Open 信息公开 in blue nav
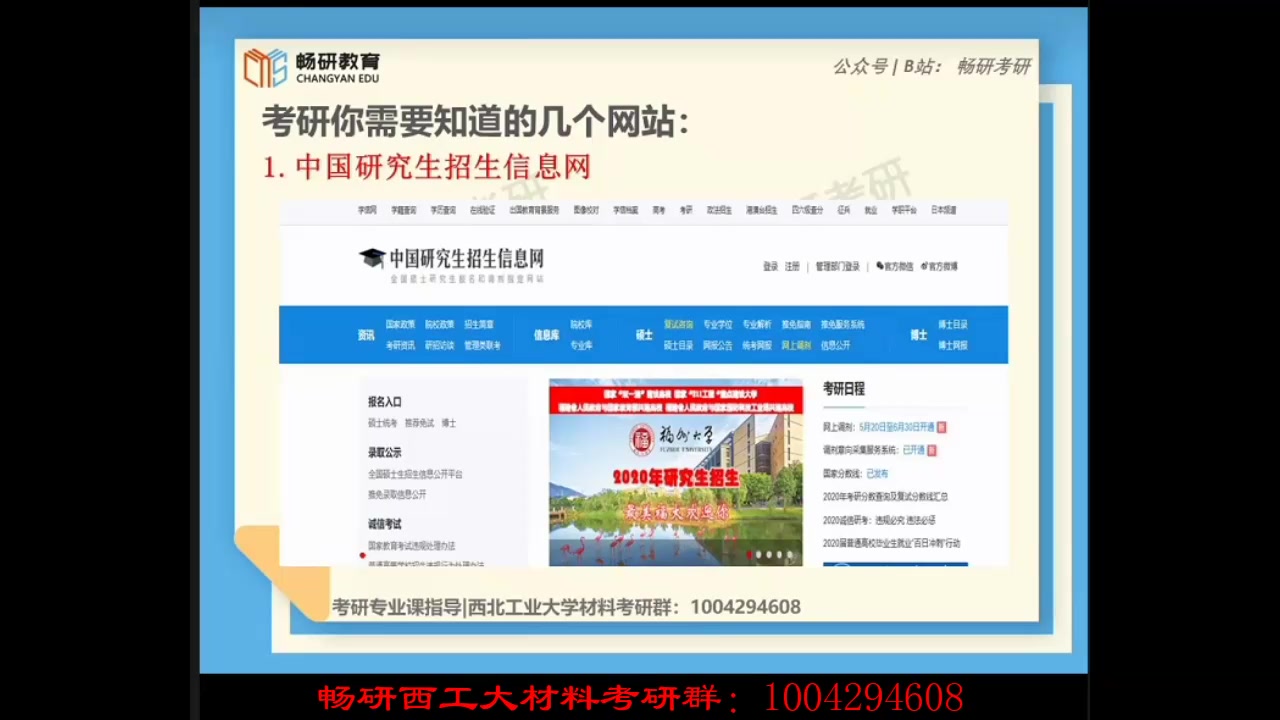 (x=835, y=345)
